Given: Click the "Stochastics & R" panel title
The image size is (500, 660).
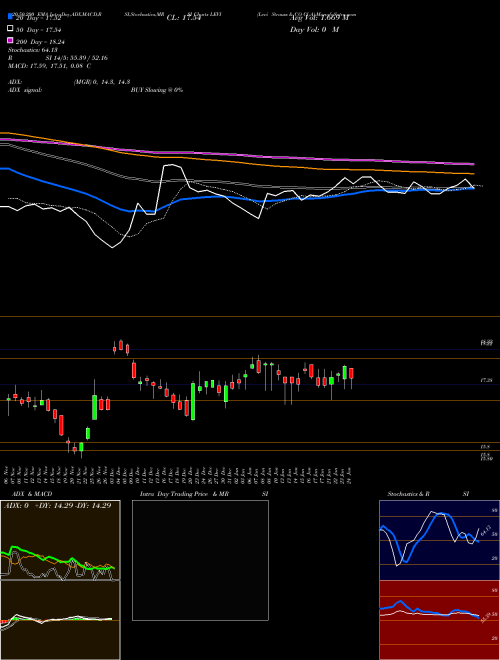Looking at the screenshot, I should [409, 494].
